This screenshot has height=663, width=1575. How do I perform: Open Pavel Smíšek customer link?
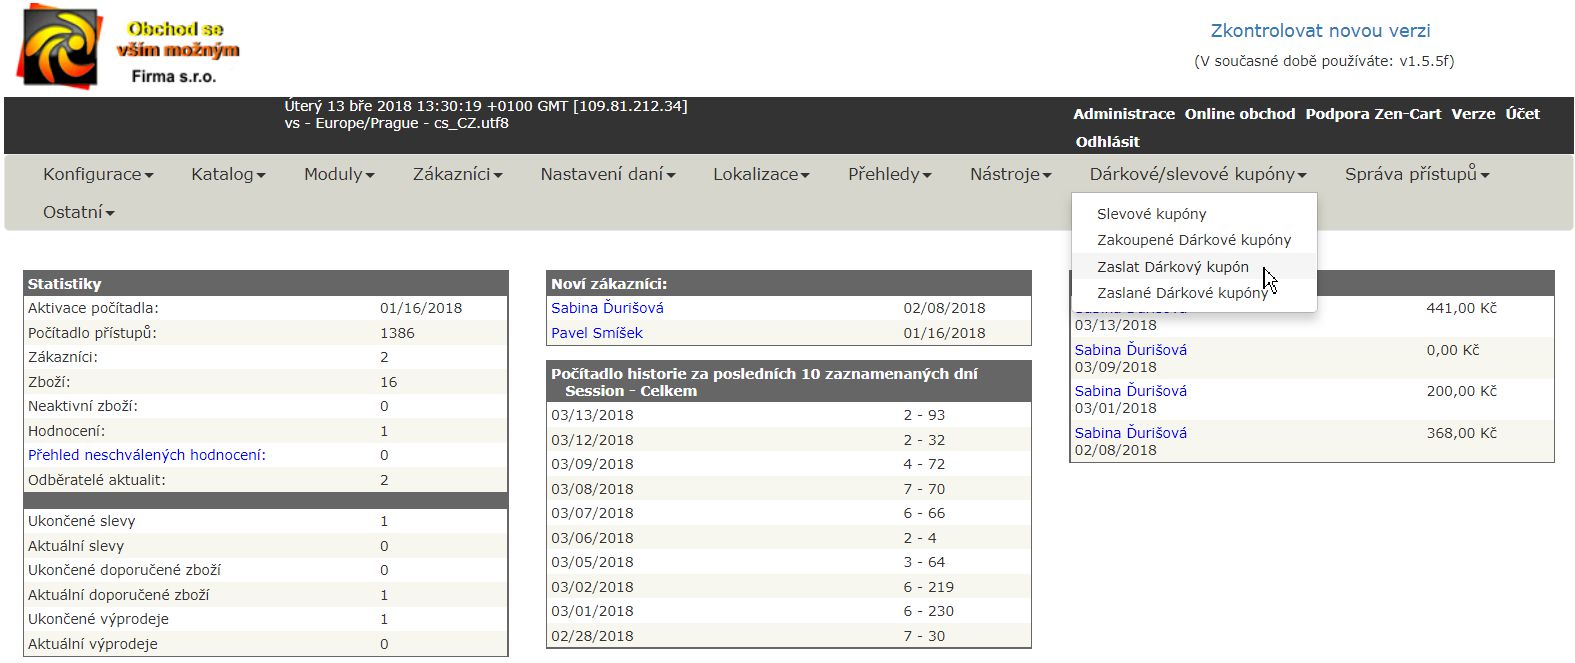click(597, 333)
